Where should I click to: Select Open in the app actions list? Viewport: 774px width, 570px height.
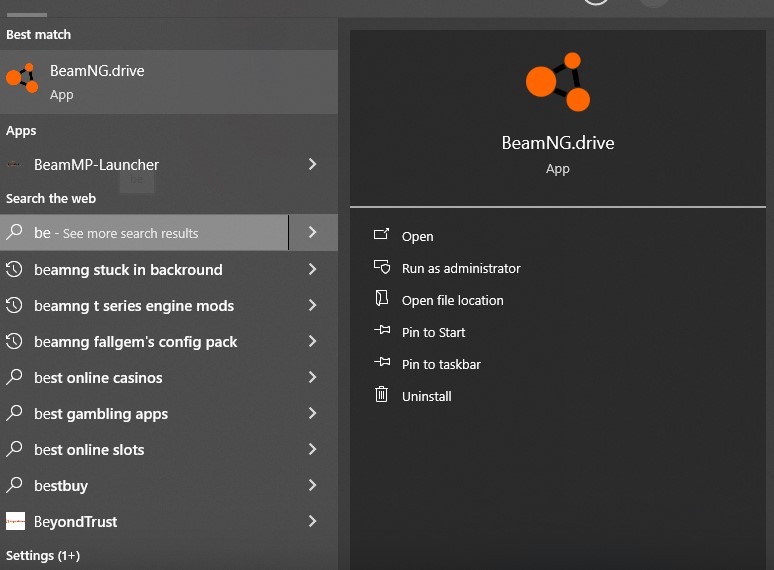(417, 237)
